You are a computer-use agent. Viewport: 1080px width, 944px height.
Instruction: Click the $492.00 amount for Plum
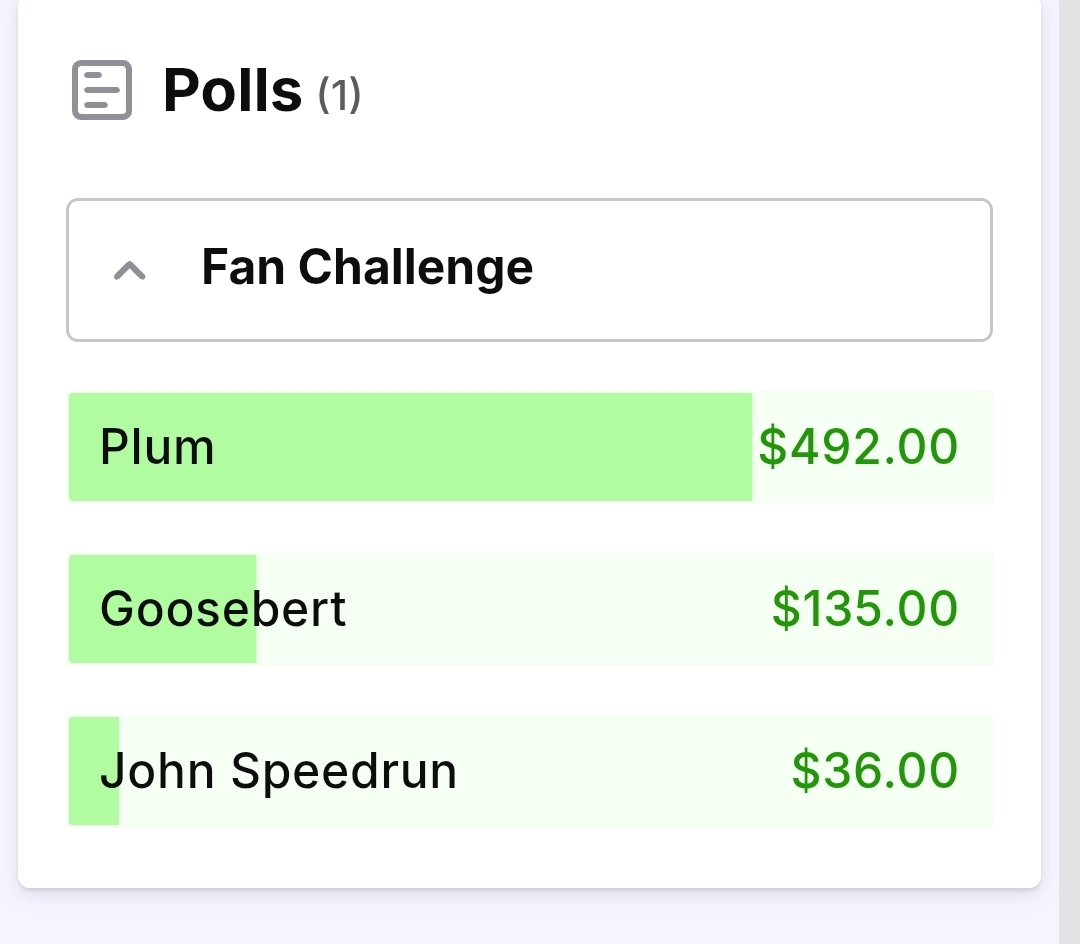(858, 447)
